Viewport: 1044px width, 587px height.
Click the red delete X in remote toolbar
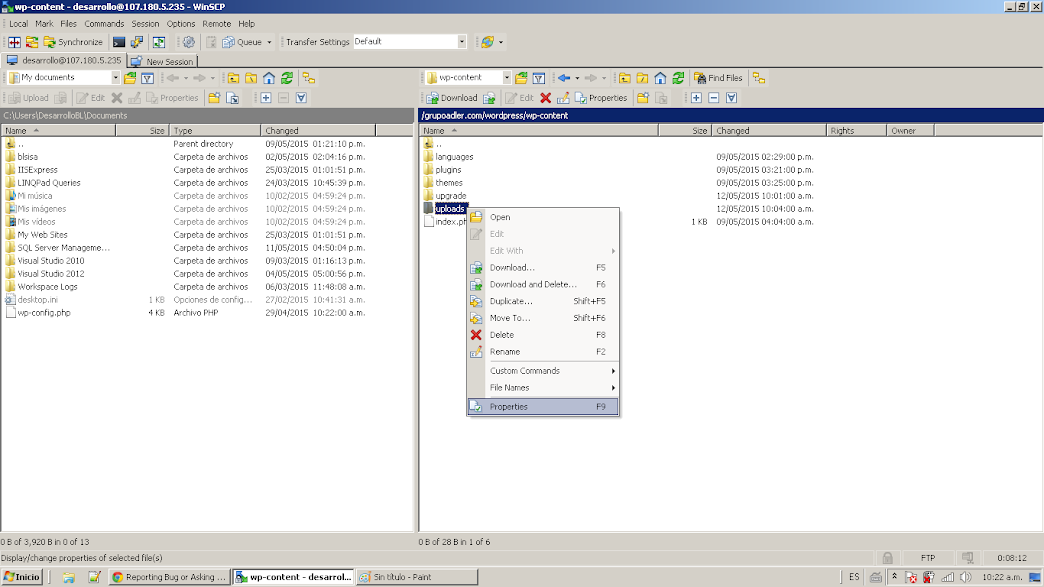click(x=545, y=98)
